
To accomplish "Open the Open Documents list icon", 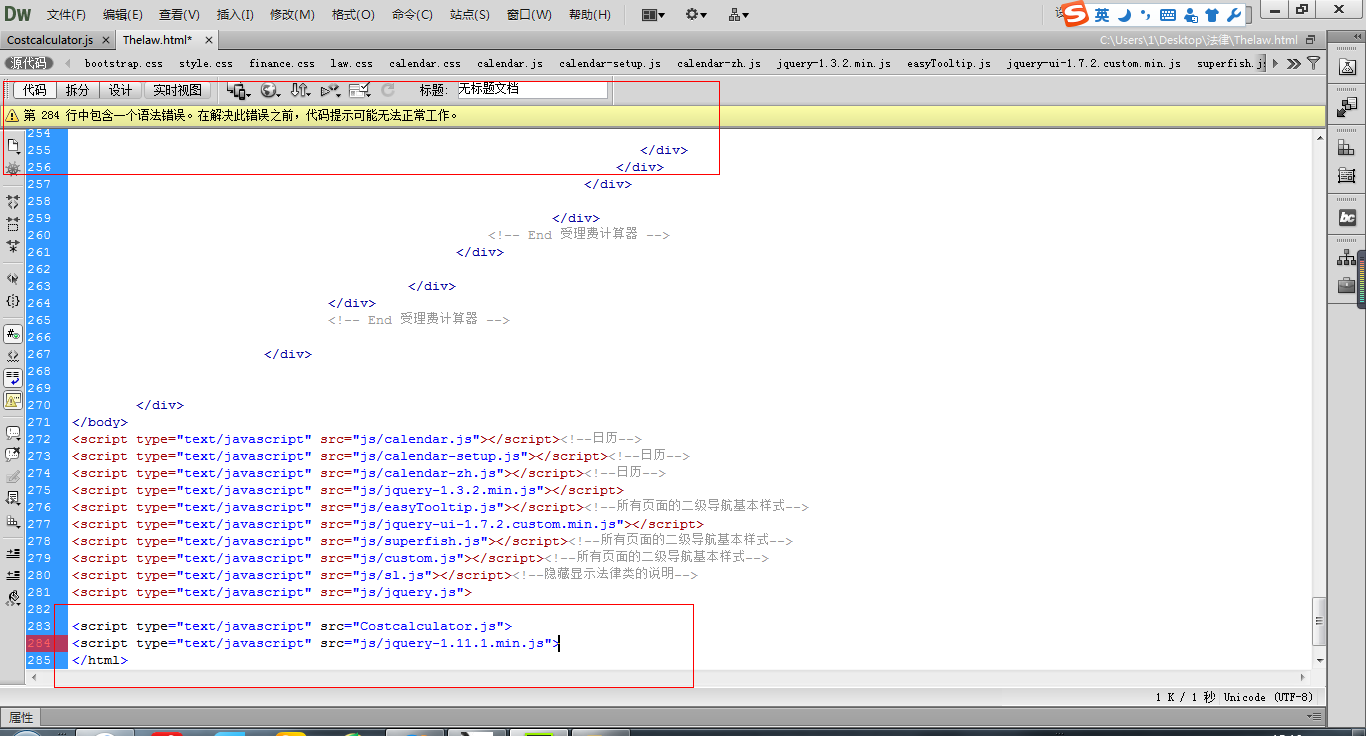I will click(x=13, y=146).
